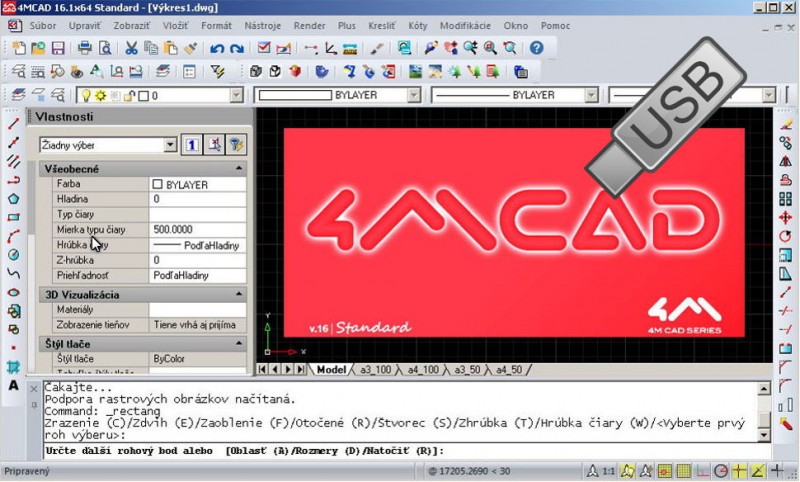Switch to the a3_100 layout tab
800x482 pixels.
(x=376, y=370)
